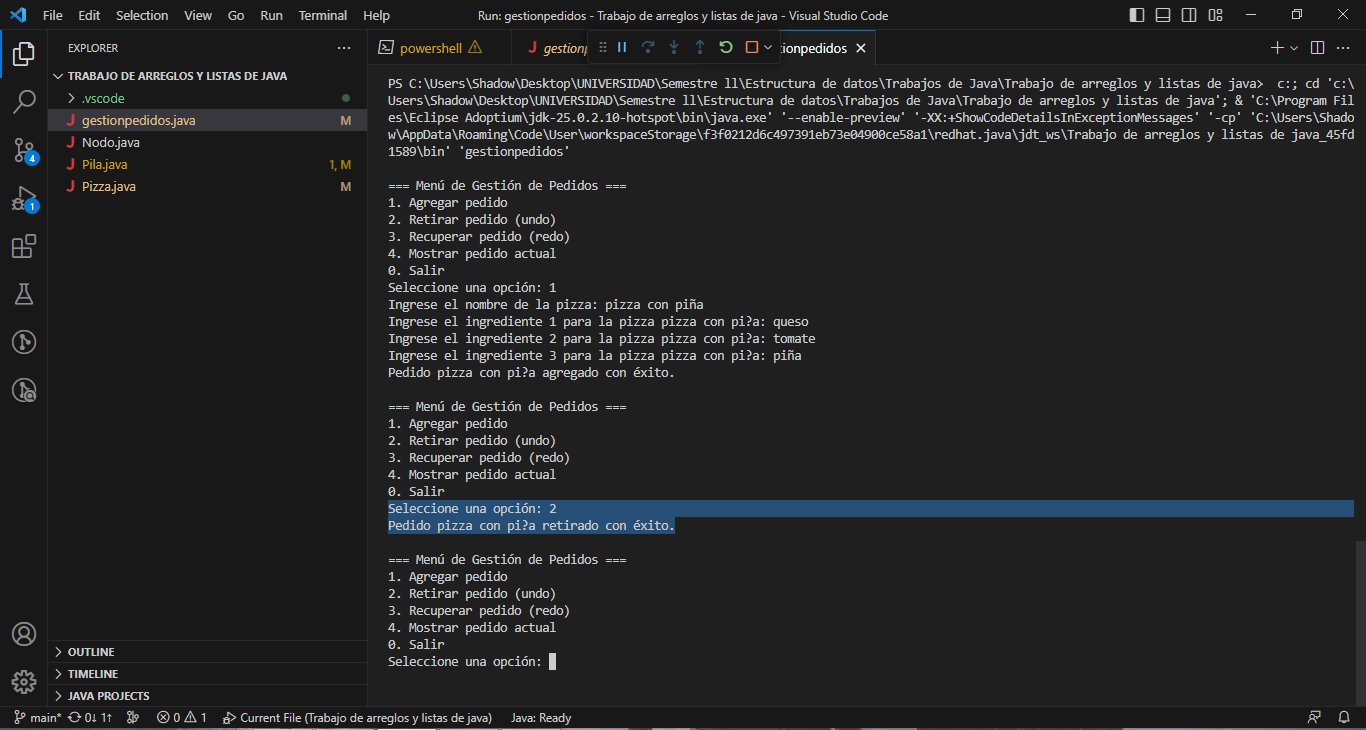Open the Extensions view

(24, 246)
